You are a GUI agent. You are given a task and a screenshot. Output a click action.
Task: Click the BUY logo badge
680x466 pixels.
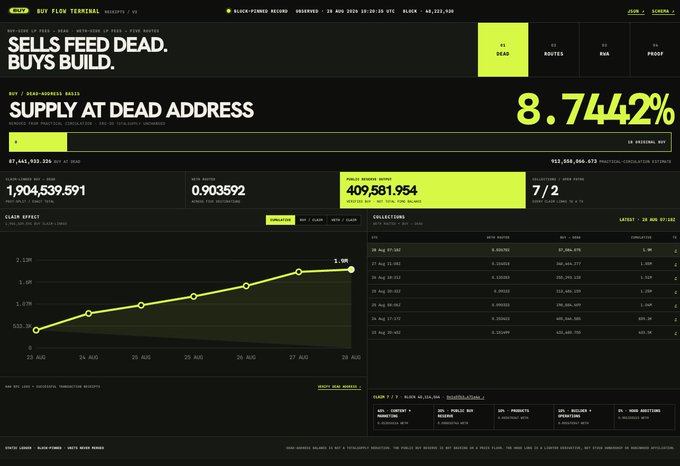click(x=19, y=11)
